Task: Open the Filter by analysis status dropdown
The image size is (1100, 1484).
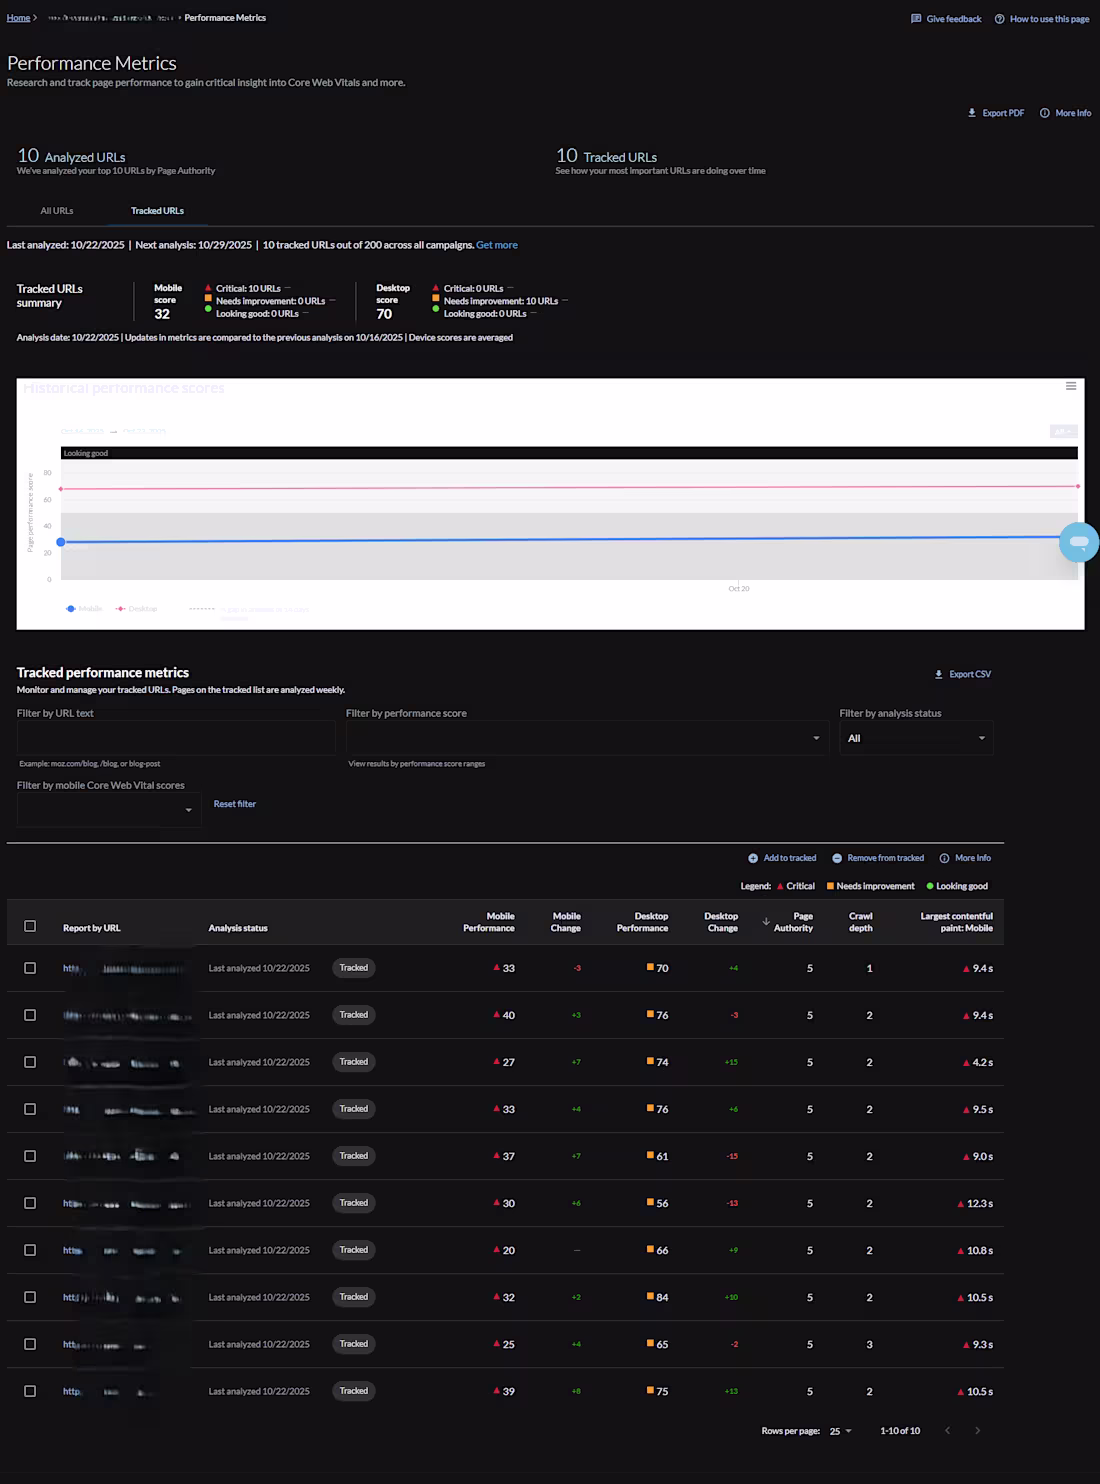Action: click(981, 737)
